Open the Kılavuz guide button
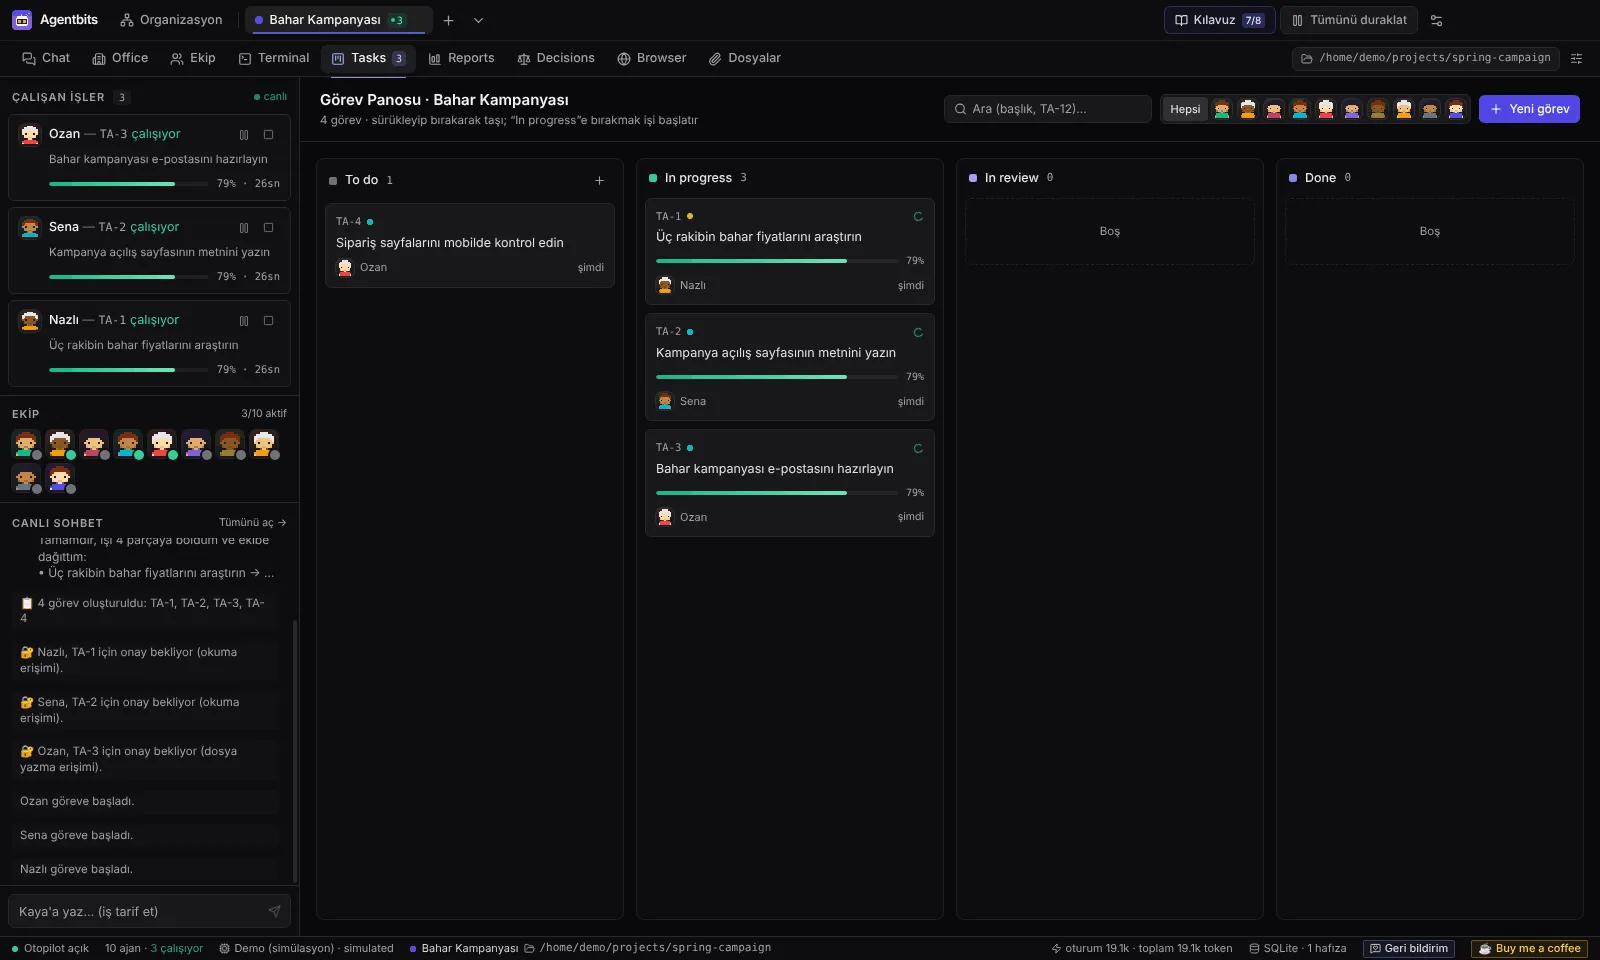The height and width of the screenshot is (960, 1600). pyautogui.click(x=1219, y=20)
